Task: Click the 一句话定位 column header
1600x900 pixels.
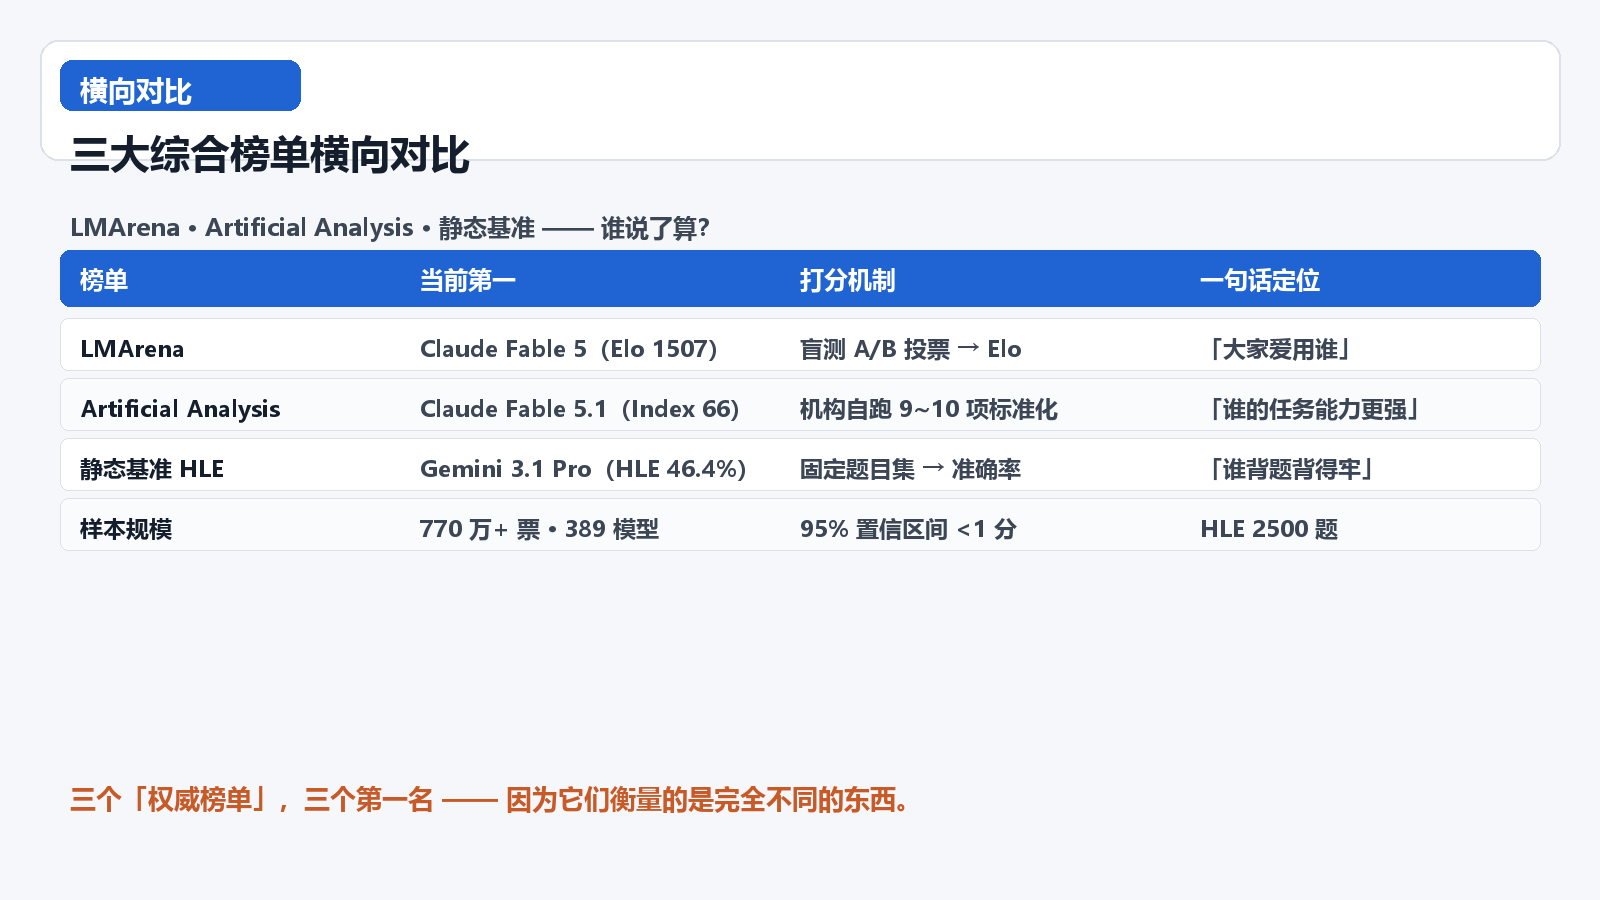Action: click(1260, 280)
